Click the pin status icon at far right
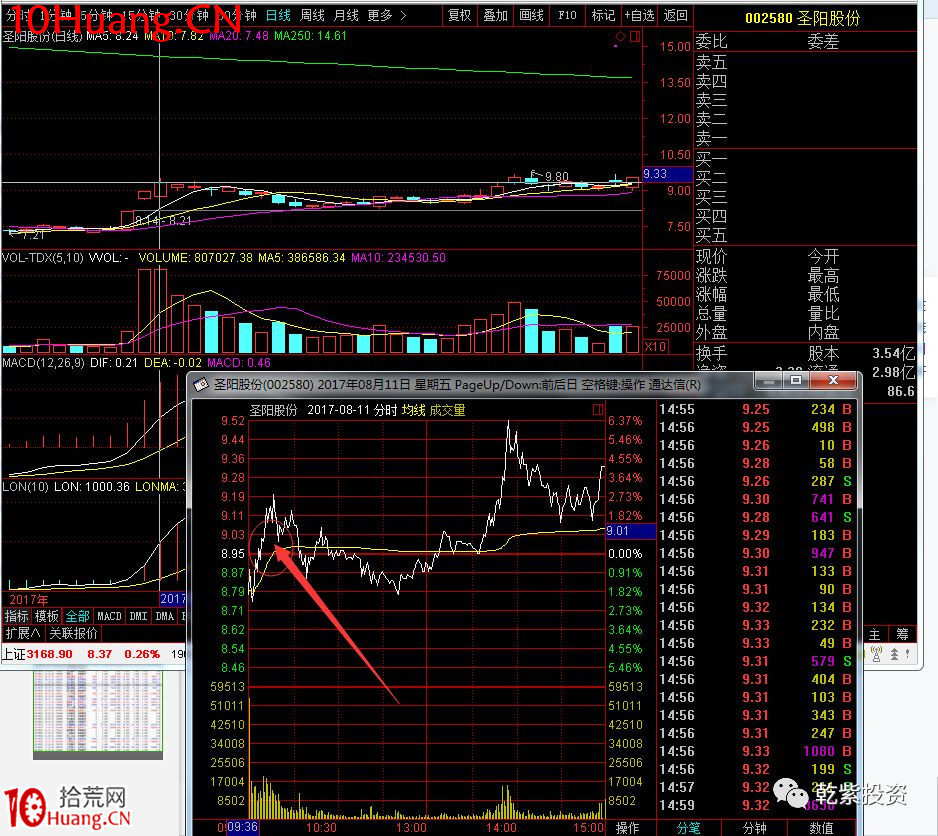Image resolution: width=938 pixels, height=836 pixels. tap(907, 654)
